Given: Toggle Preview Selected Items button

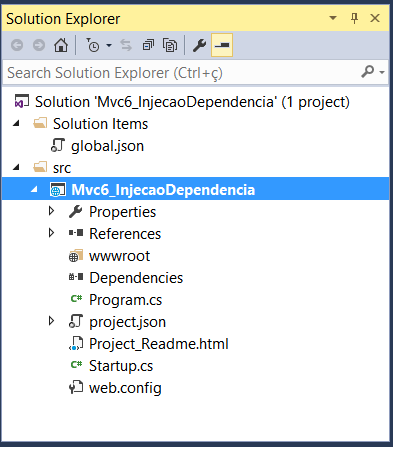Looking at the screenshot, I should pos(222,45).
